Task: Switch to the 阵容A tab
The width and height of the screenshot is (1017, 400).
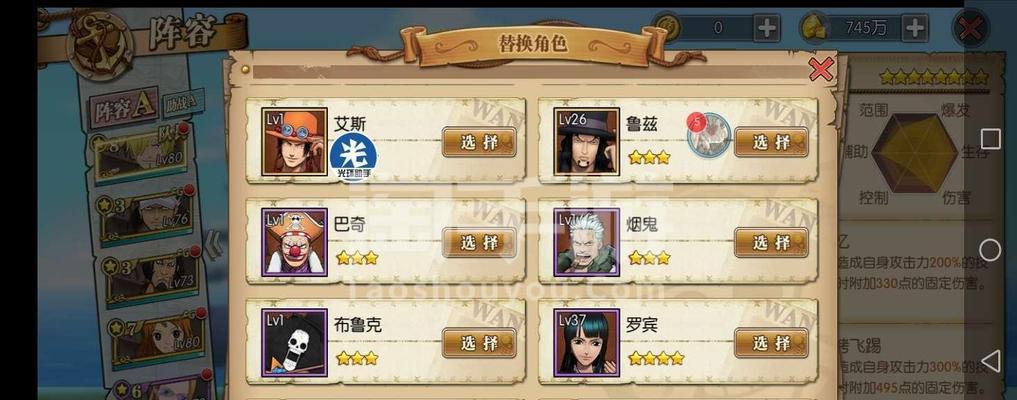Action: [123, 108]
